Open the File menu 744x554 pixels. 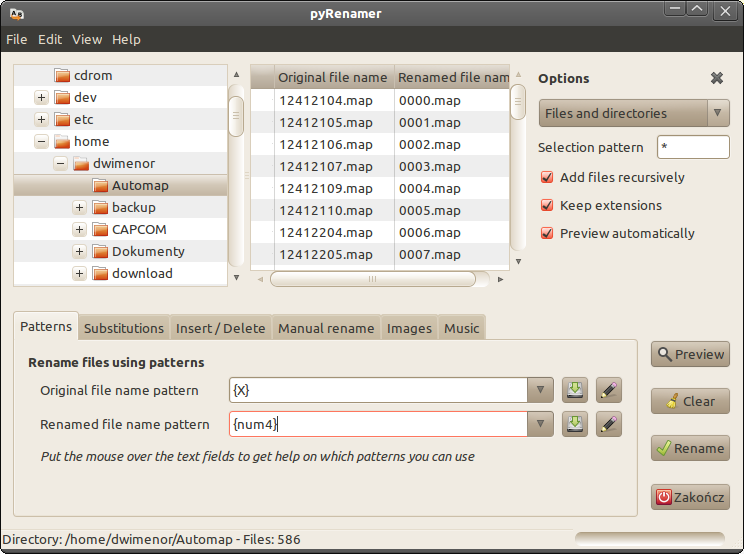[x=17, y=39]
